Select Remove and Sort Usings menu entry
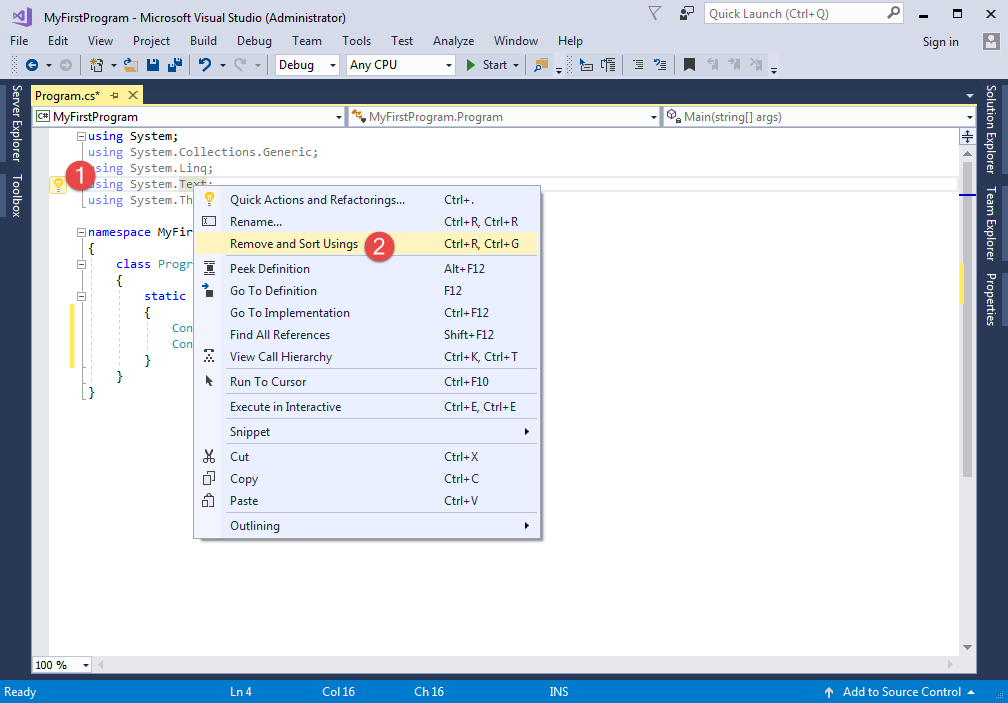Viewport: 1008px width, 703px height. coord(366,244)
